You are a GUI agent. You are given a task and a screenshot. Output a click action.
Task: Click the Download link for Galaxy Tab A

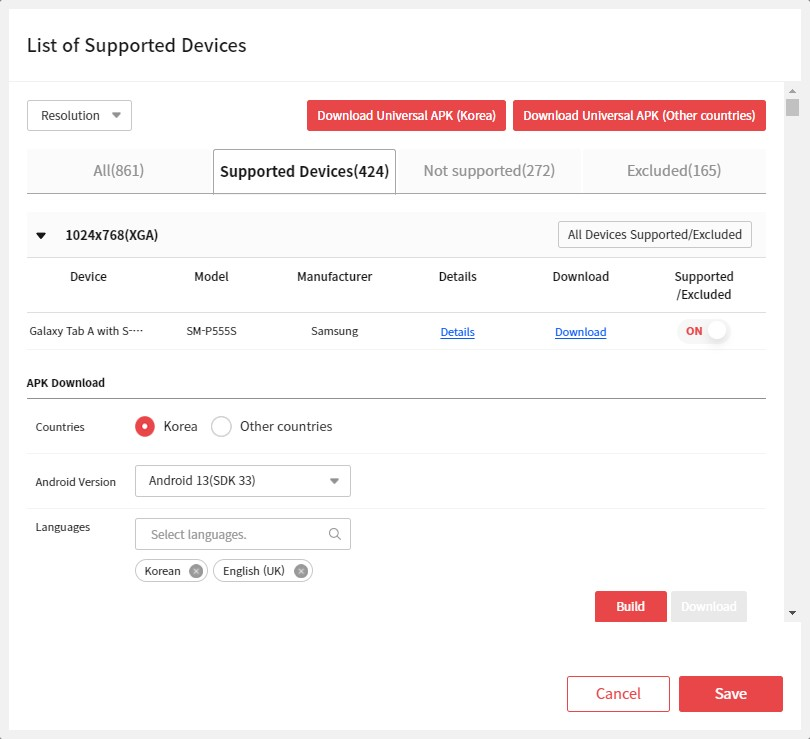point(580,332)
